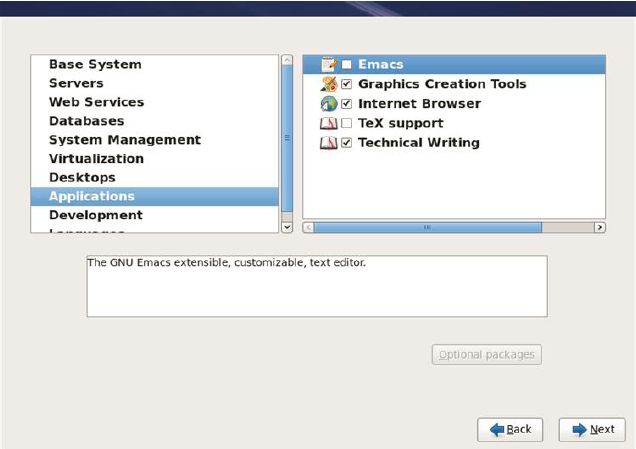Click the GNU Emacs description text box
The width and height of the screenshot is (636, 449).
click(317, 286)
